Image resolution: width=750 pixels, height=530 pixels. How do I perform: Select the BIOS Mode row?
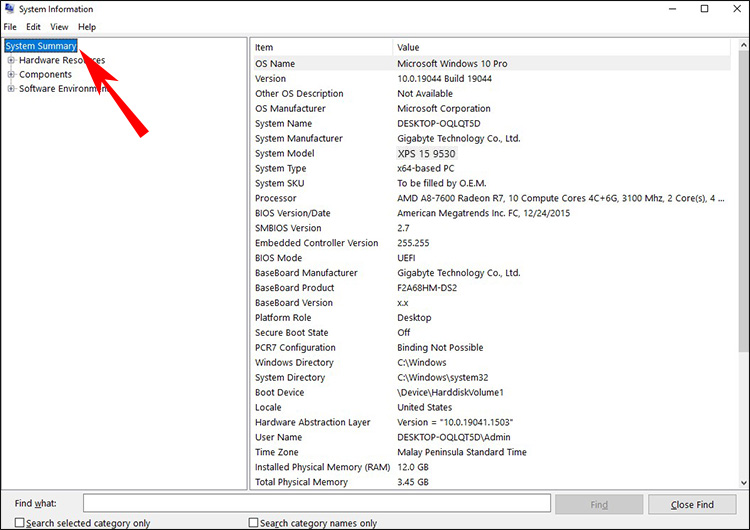[x=491, y=258]
